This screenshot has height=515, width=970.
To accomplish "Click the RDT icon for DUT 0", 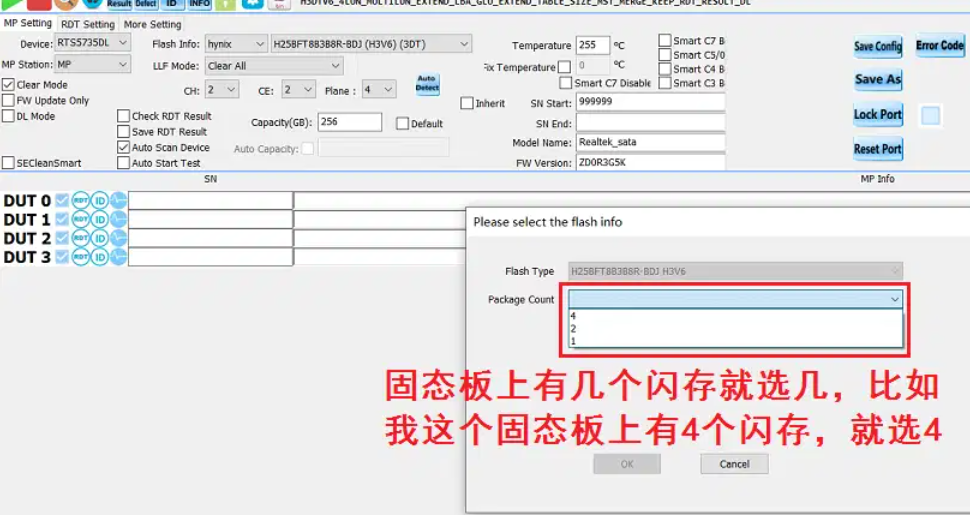I will [x=80, y=201].
